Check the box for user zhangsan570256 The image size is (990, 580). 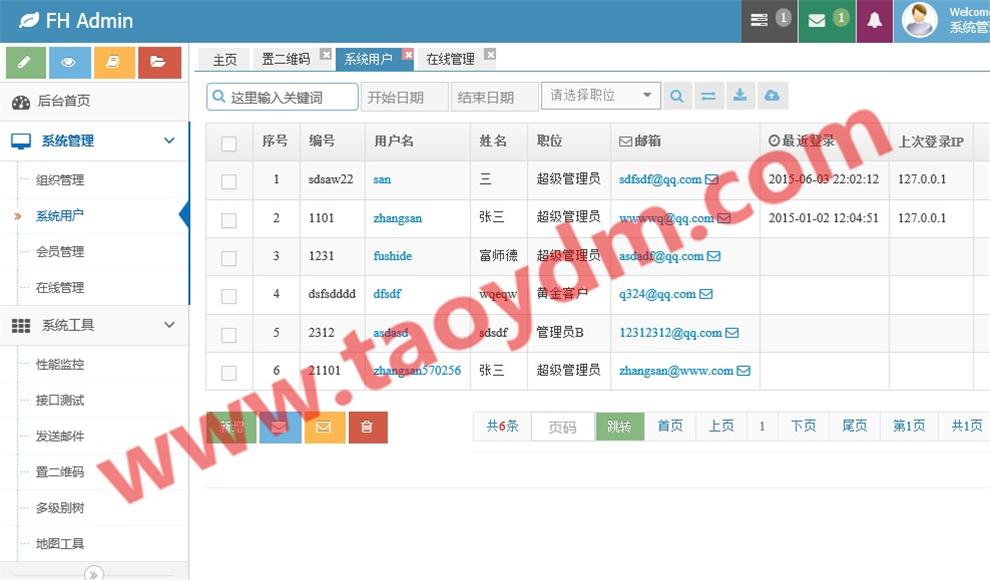pyautogui.click(x=229, y=373)
